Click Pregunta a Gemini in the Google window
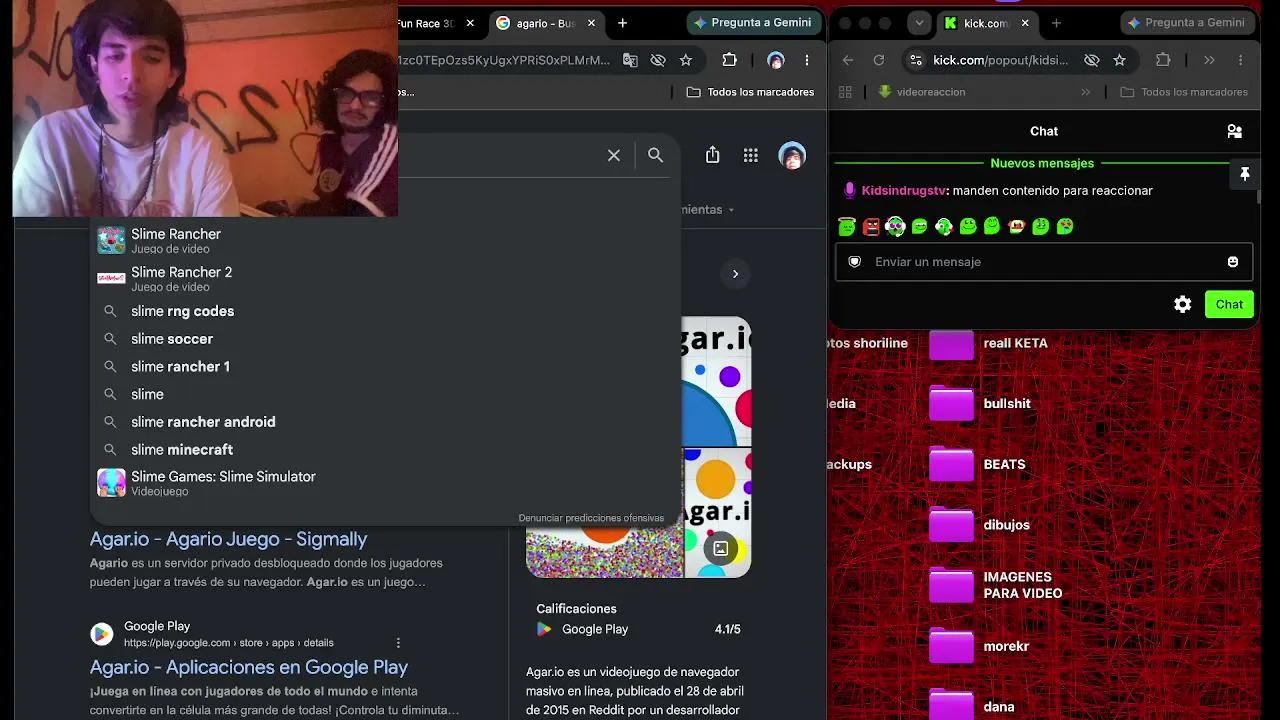Viewport: 1280px width, 720px height. (x=752, y=23)
